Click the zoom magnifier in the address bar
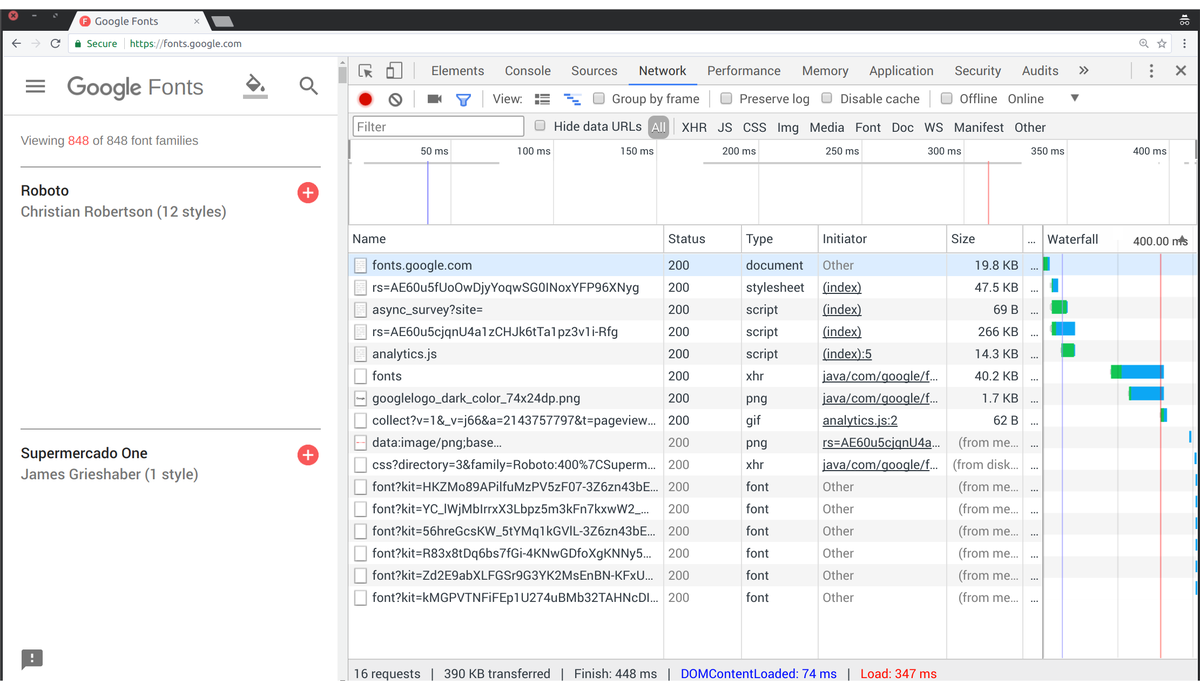1200x690 pixels. (x=1144, y=44)
